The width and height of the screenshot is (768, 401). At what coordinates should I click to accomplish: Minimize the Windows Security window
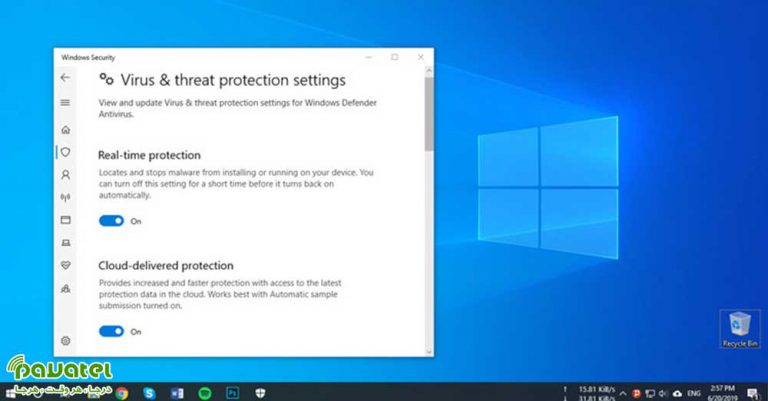(369, 57)
